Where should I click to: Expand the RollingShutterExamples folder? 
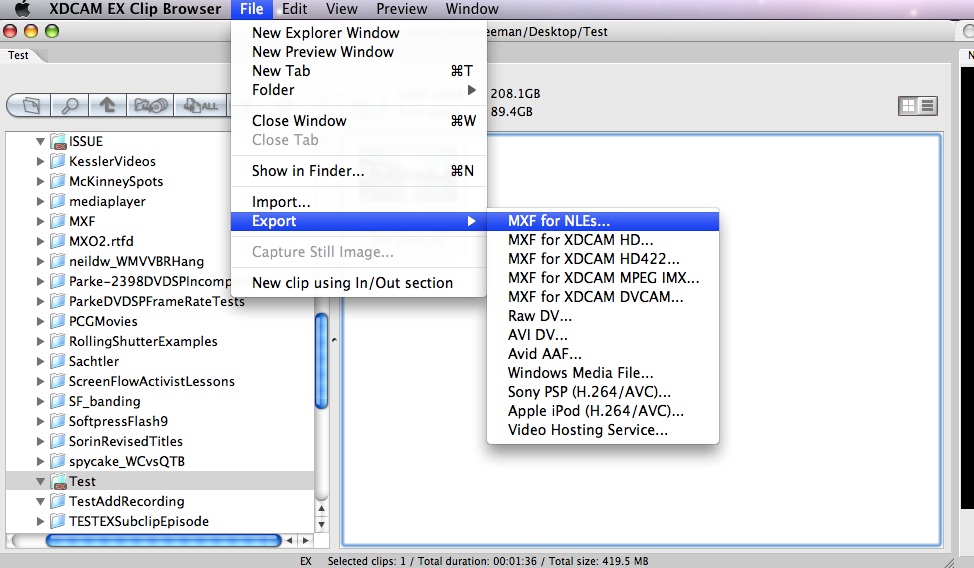[40, 341]
